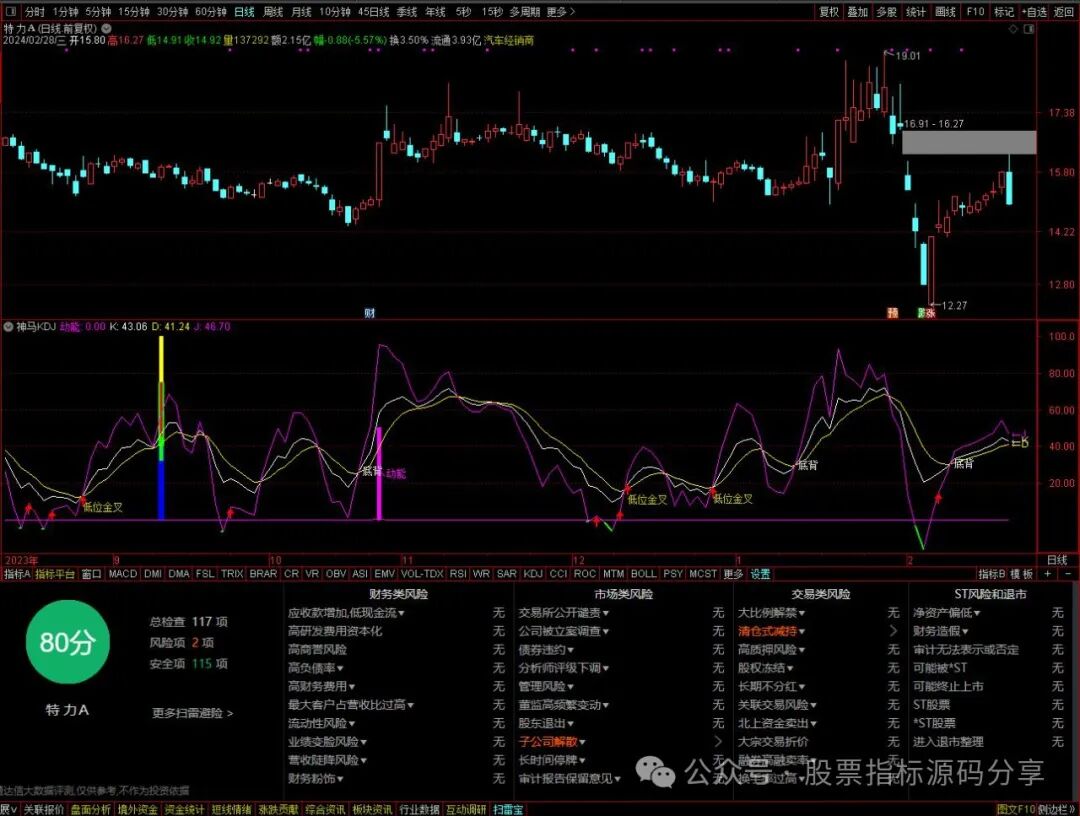This screenshot has width=1080, height=816.
Task: Select the MACD indicator tab
Action: [x=123, y=574]
